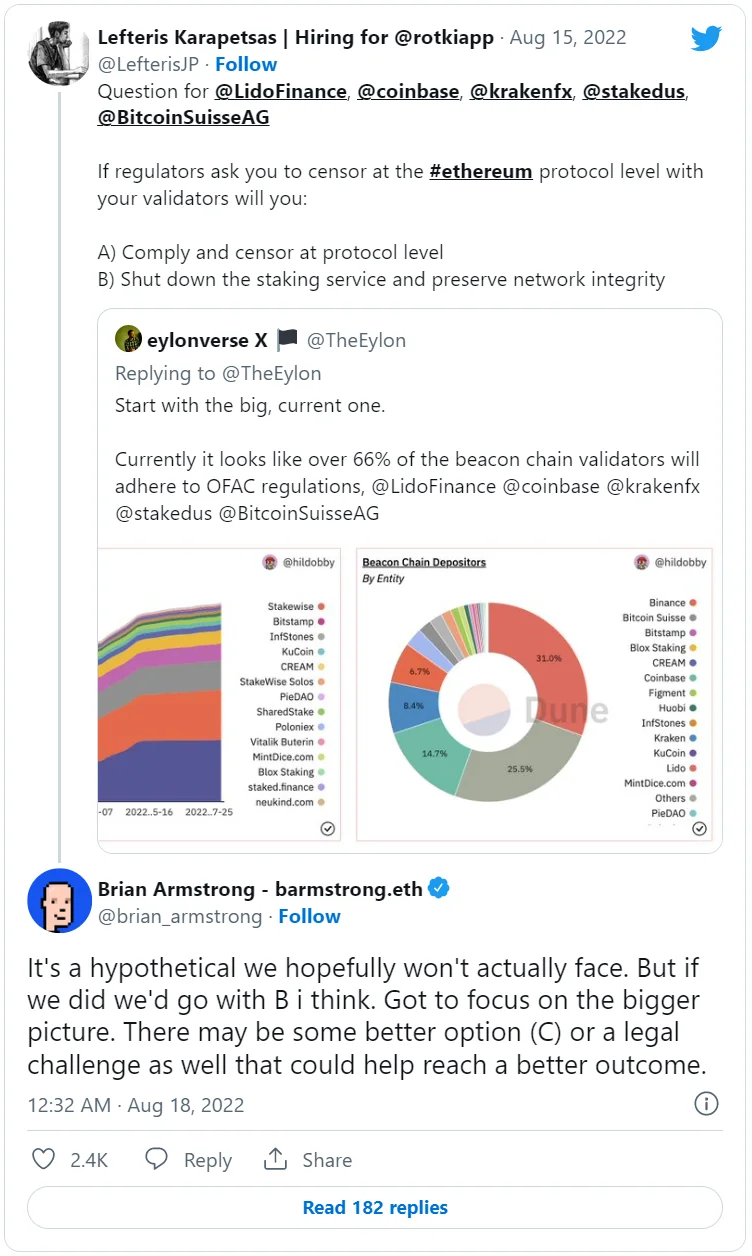Follow @LefterisJP
Viewport: 752px width, 1256px height.
[246, 64]
